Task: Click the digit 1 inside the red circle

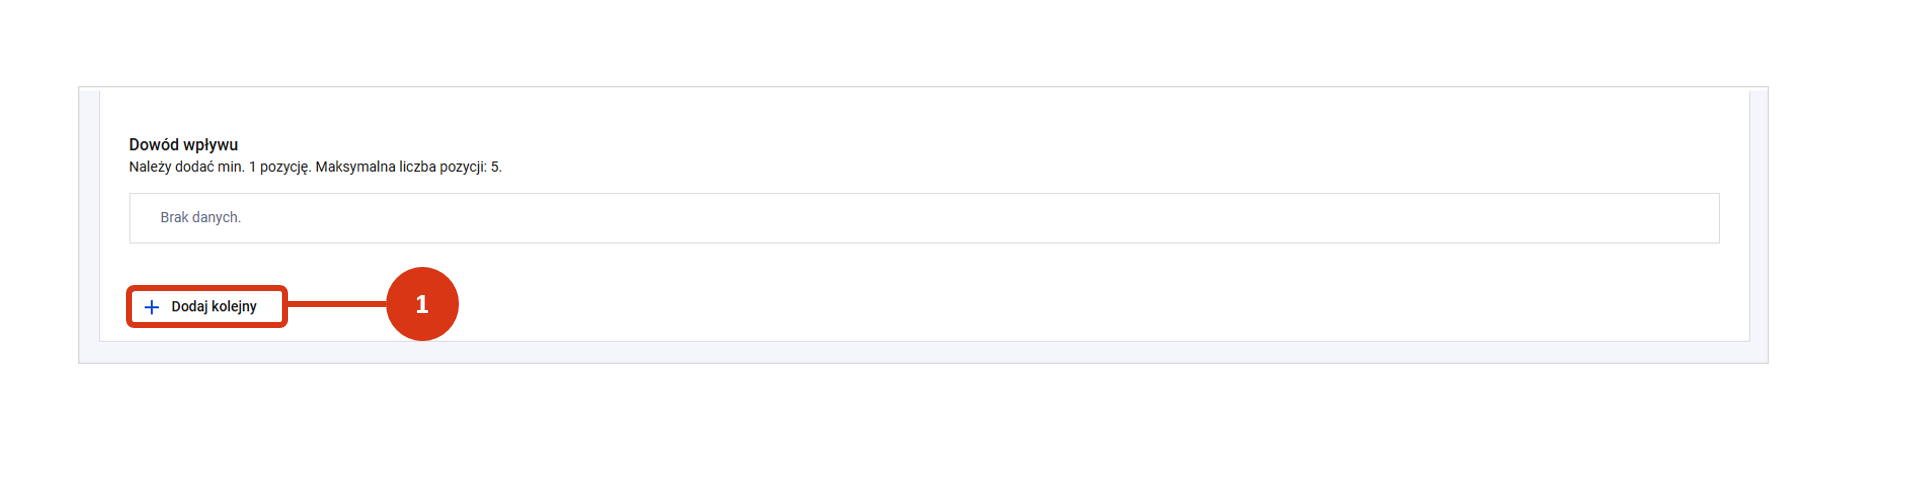Action: click(422, 304)
